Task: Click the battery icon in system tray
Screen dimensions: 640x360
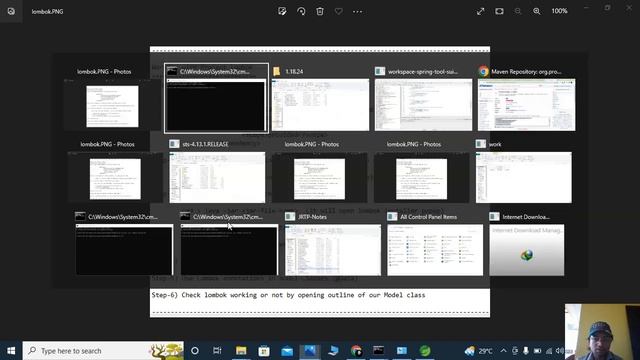Action: click(538, 351)
